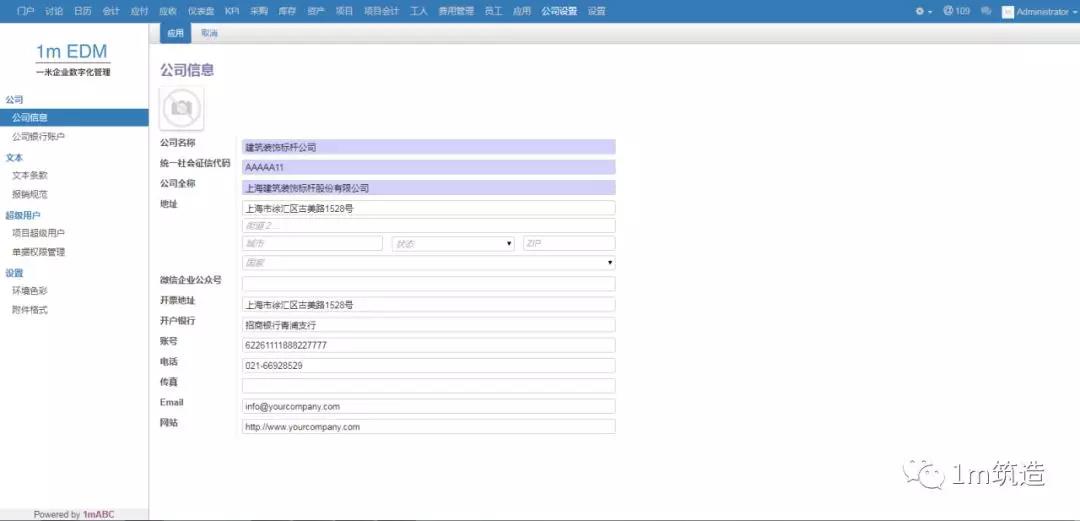The height and width of the screenshot is (521, 1080).
Task: Click the chat conversations bubble icon
Action: pos(987,11)
